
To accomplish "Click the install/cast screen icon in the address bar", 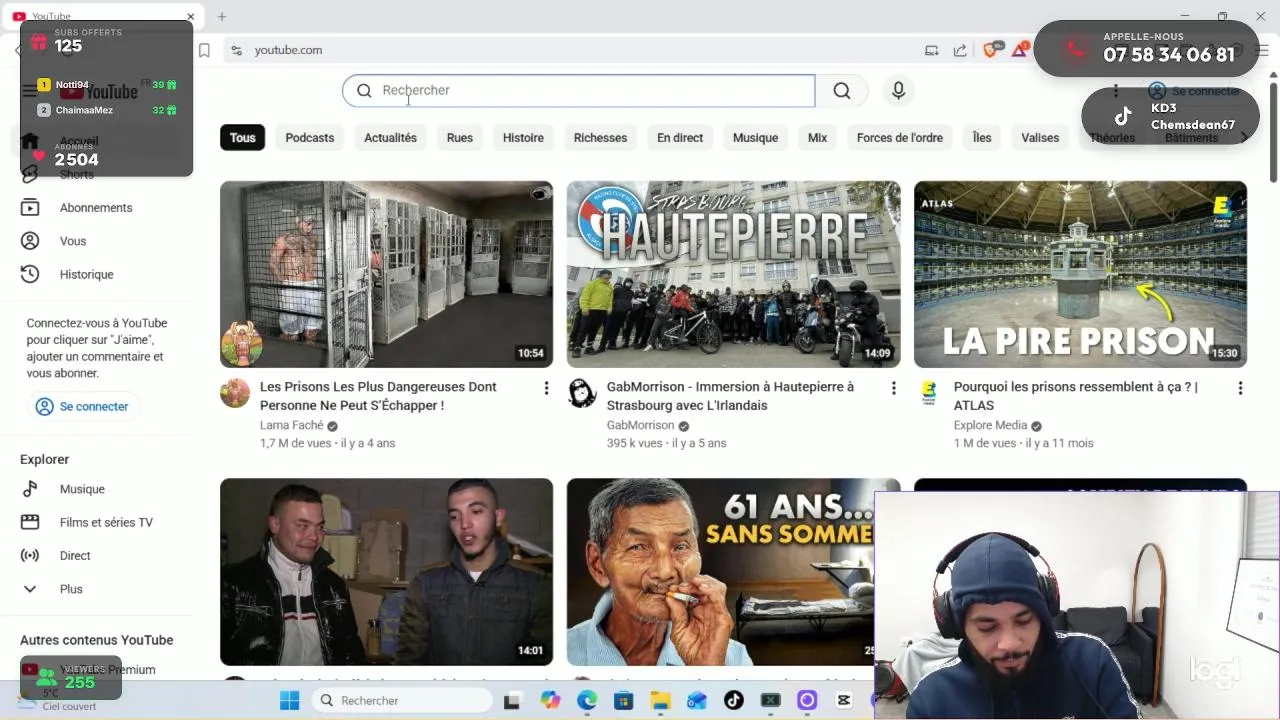I will tap(932, 50).
